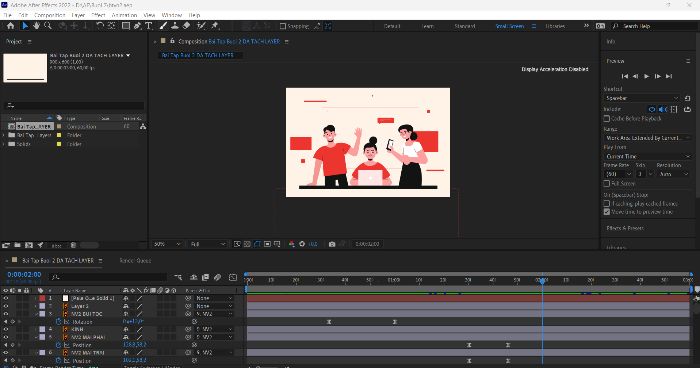Toggle include audio icon in Preview
The height and width of the screenshot is (368, 700).
click(663, 109)
